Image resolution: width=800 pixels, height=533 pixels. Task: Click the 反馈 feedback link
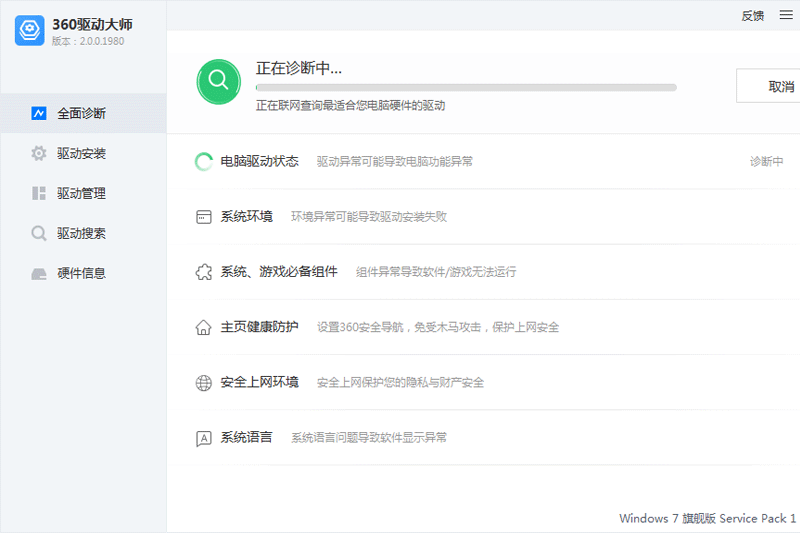pyautogui.click(x=753, y=15)
